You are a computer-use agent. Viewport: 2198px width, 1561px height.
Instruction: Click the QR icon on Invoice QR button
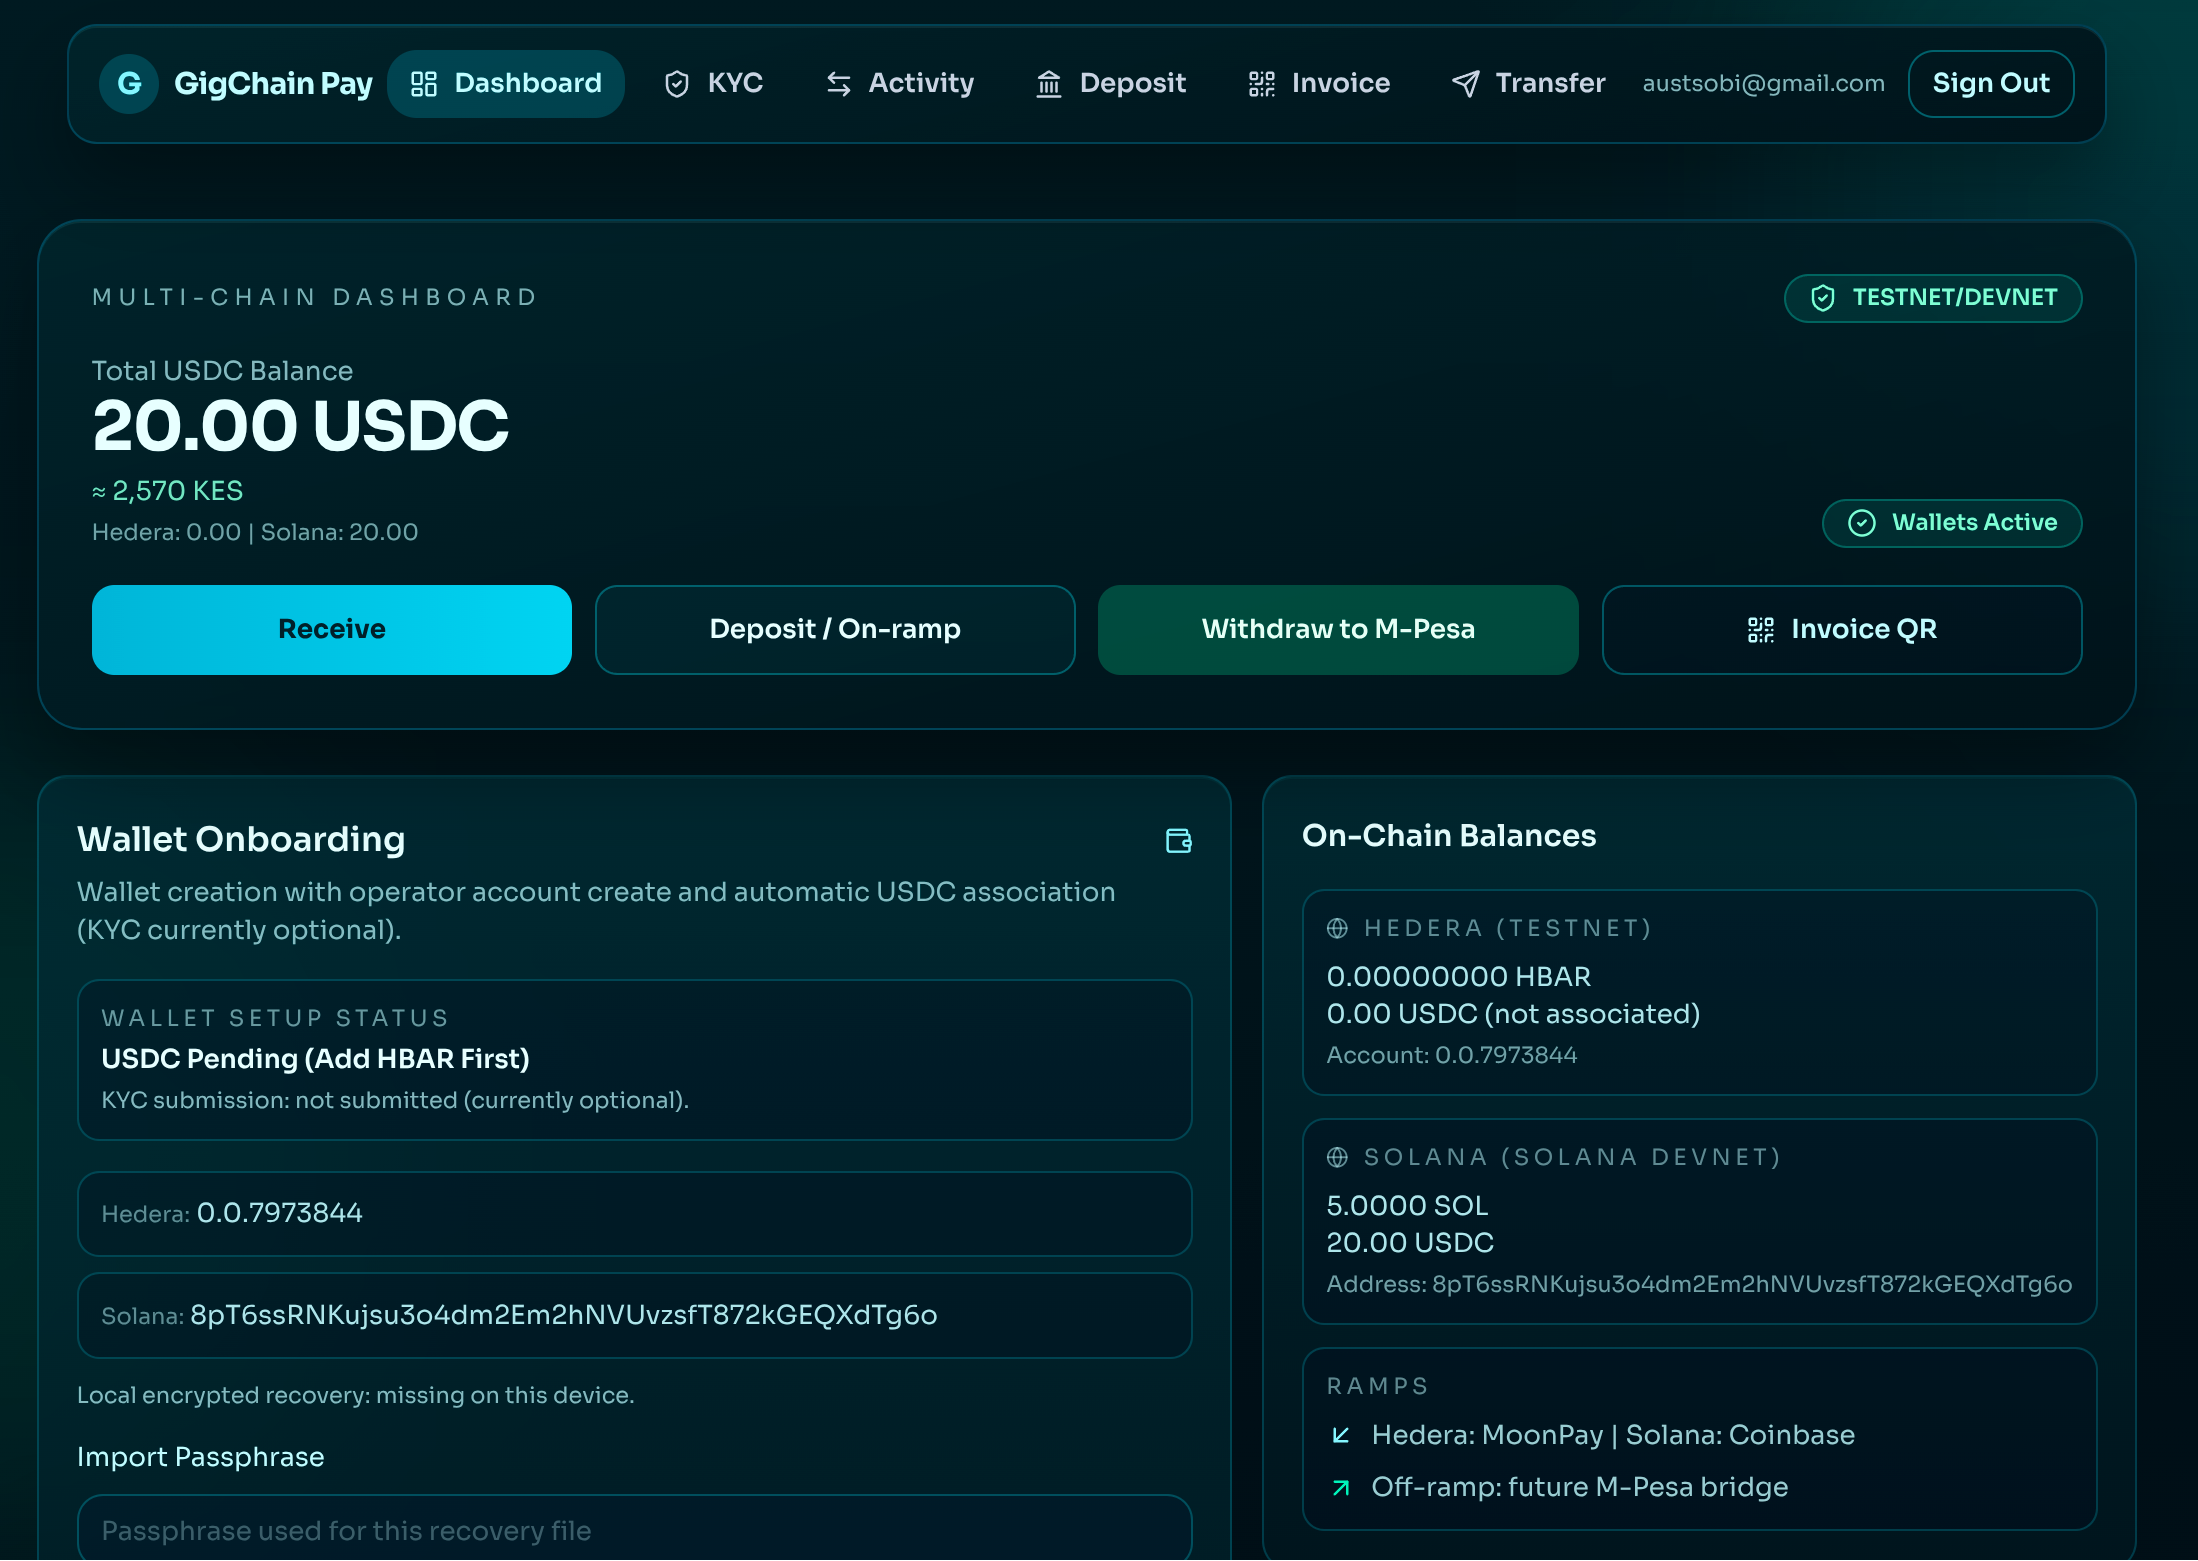(x=1760, y=629)
